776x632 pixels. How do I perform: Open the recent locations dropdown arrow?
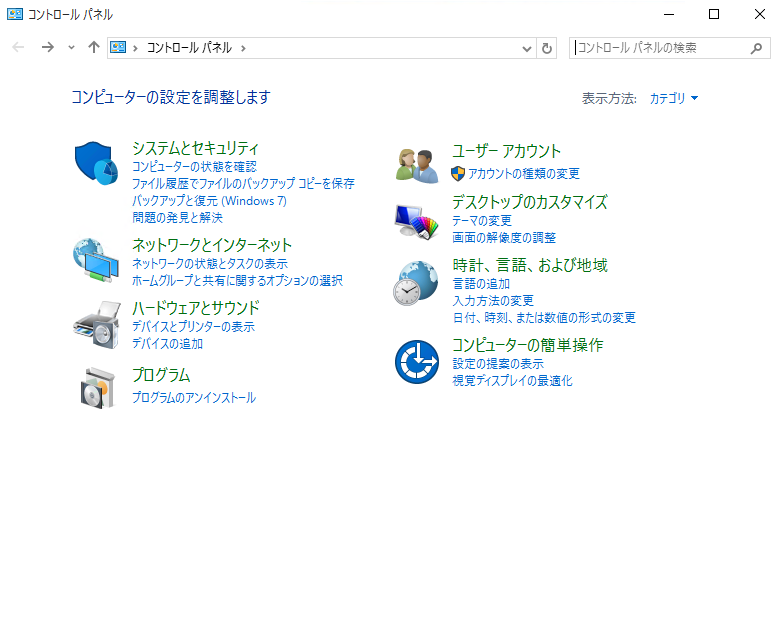pyautogui.click(x=71, y=48)
